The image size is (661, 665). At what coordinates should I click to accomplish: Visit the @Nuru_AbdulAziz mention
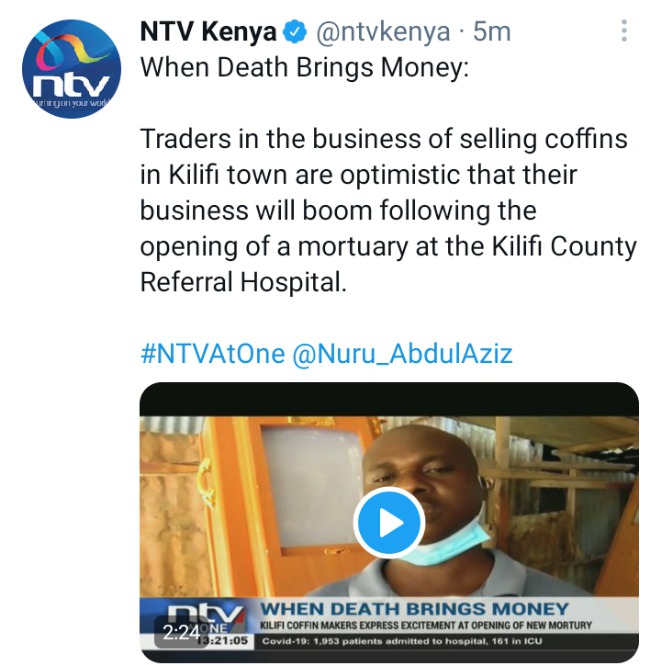click(402, 354)
